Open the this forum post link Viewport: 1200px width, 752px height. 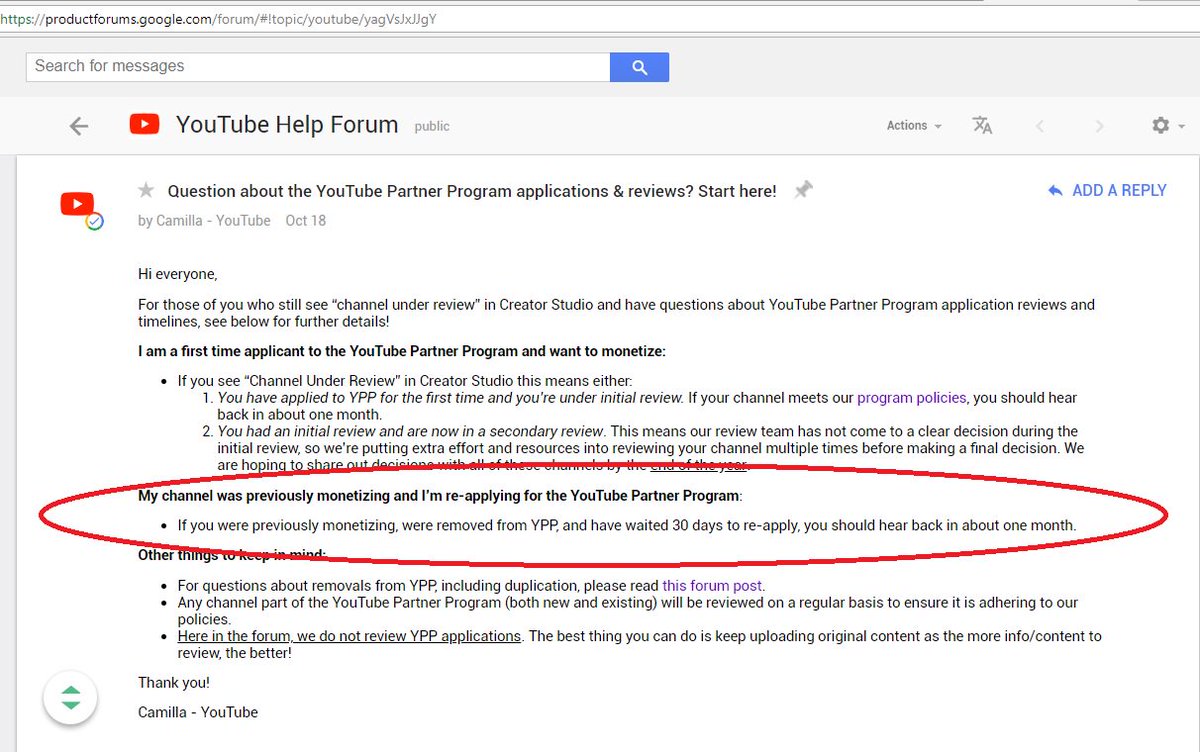[x=712, y=586]
